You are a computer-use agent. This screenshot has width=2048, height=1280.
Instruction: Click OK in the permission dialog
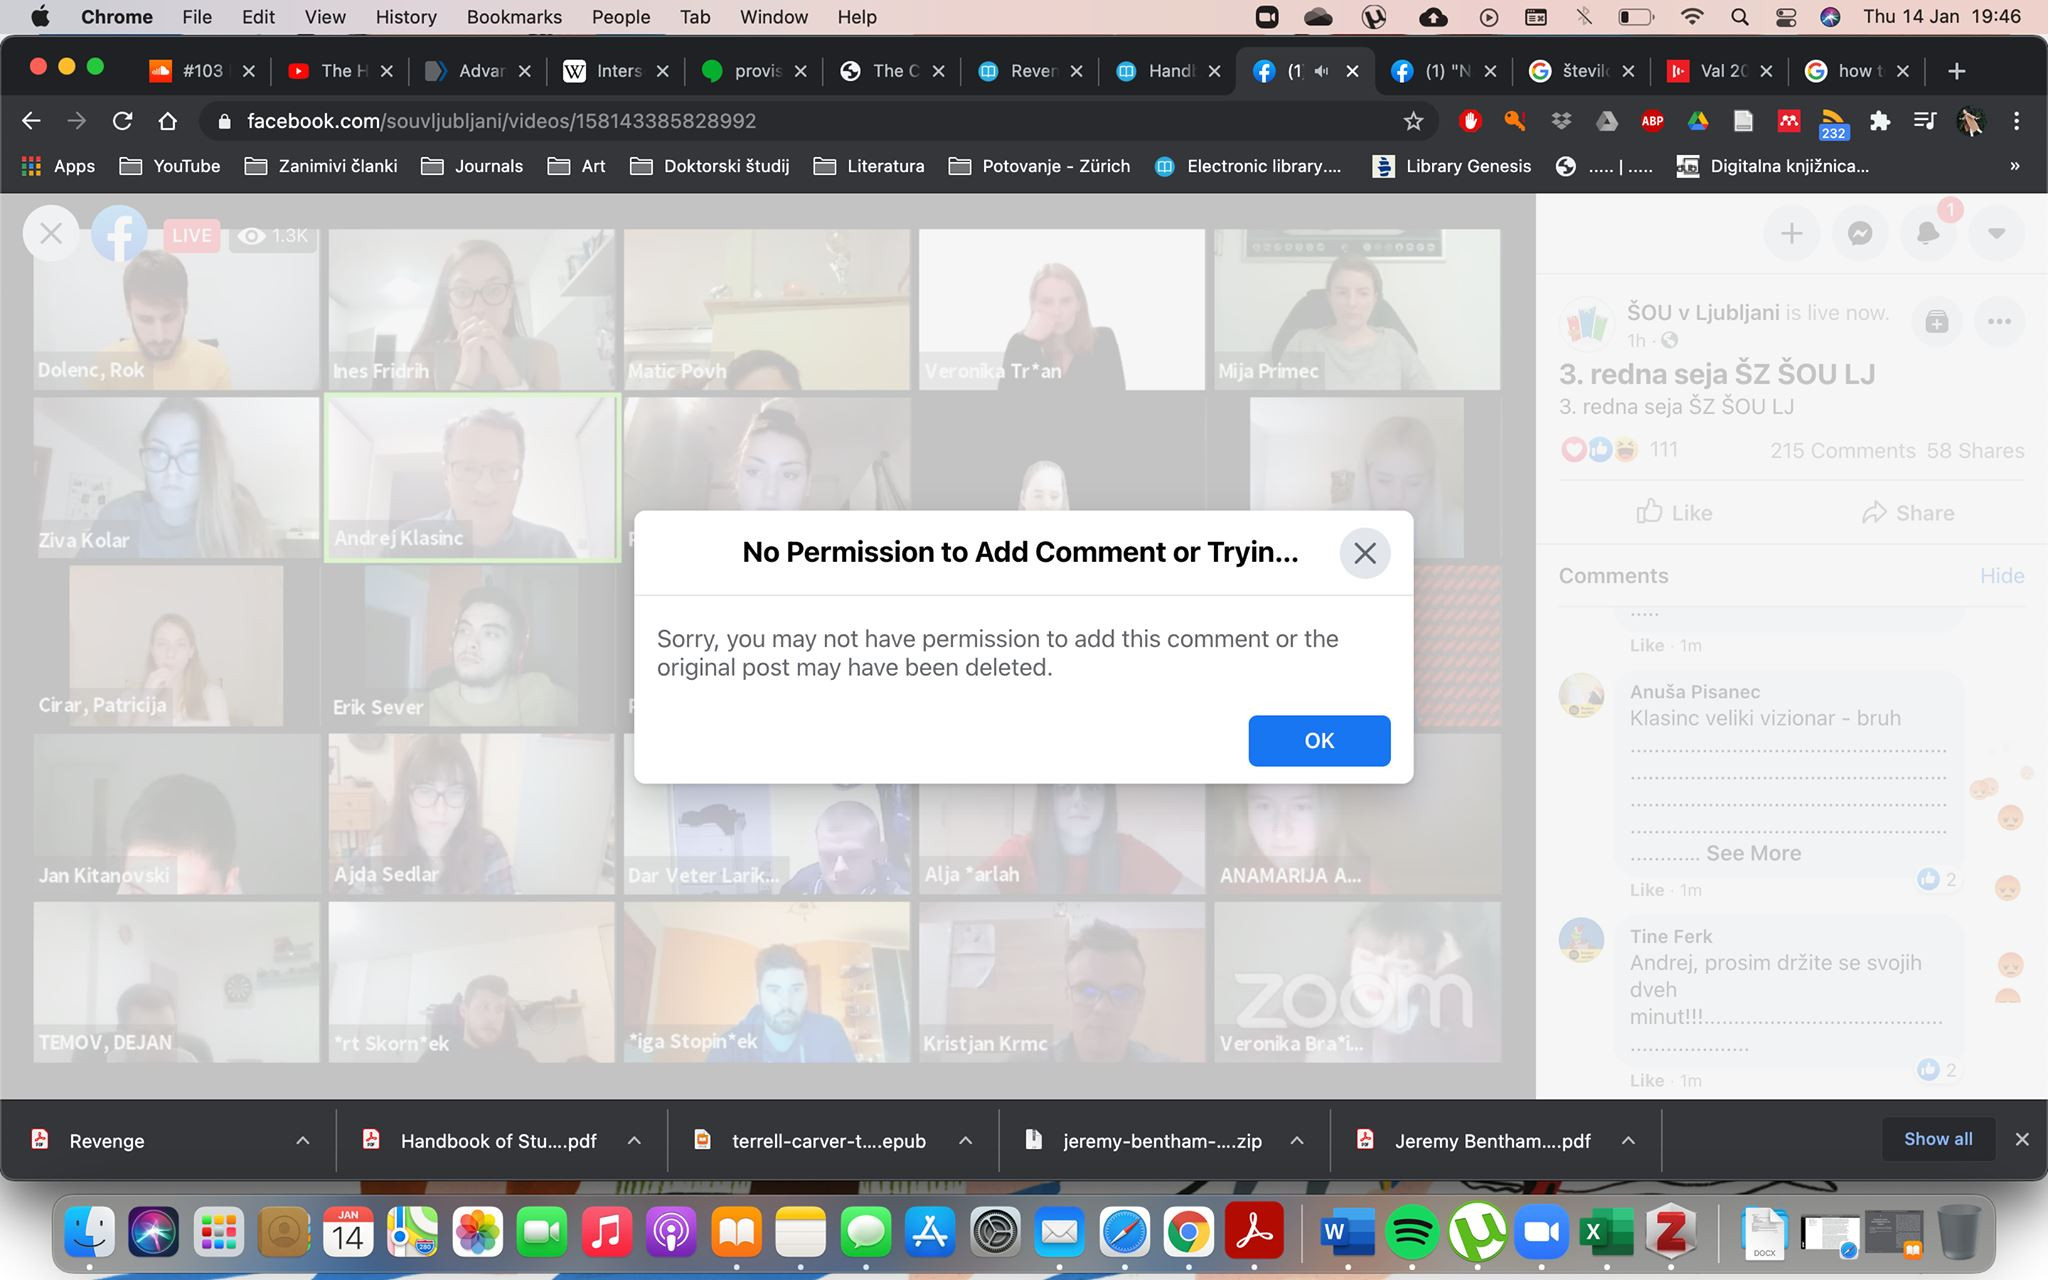[1318, 740]
